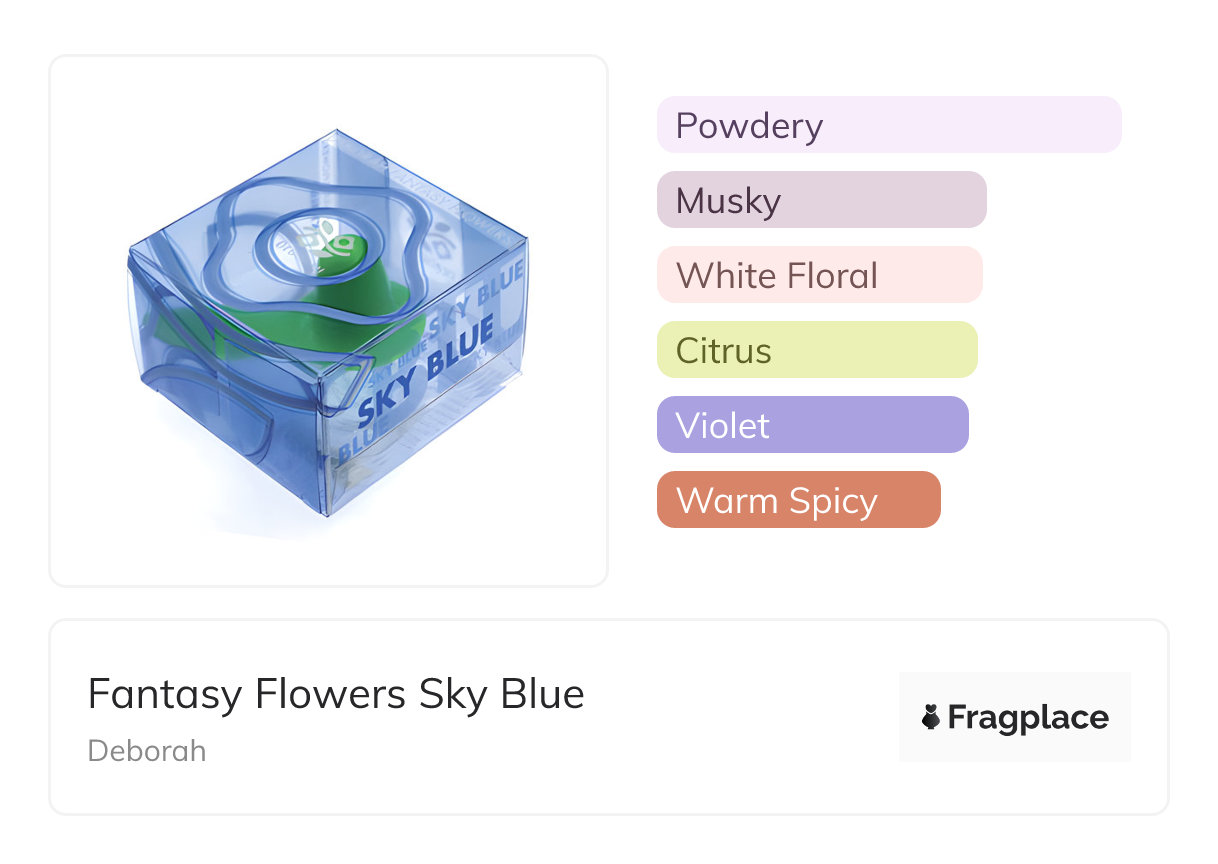The width and height of the screenshot is (1218, 864).
Task: Click the Warm Spicy accord bar
Action: pyautogui.click(x=798, y=500)
